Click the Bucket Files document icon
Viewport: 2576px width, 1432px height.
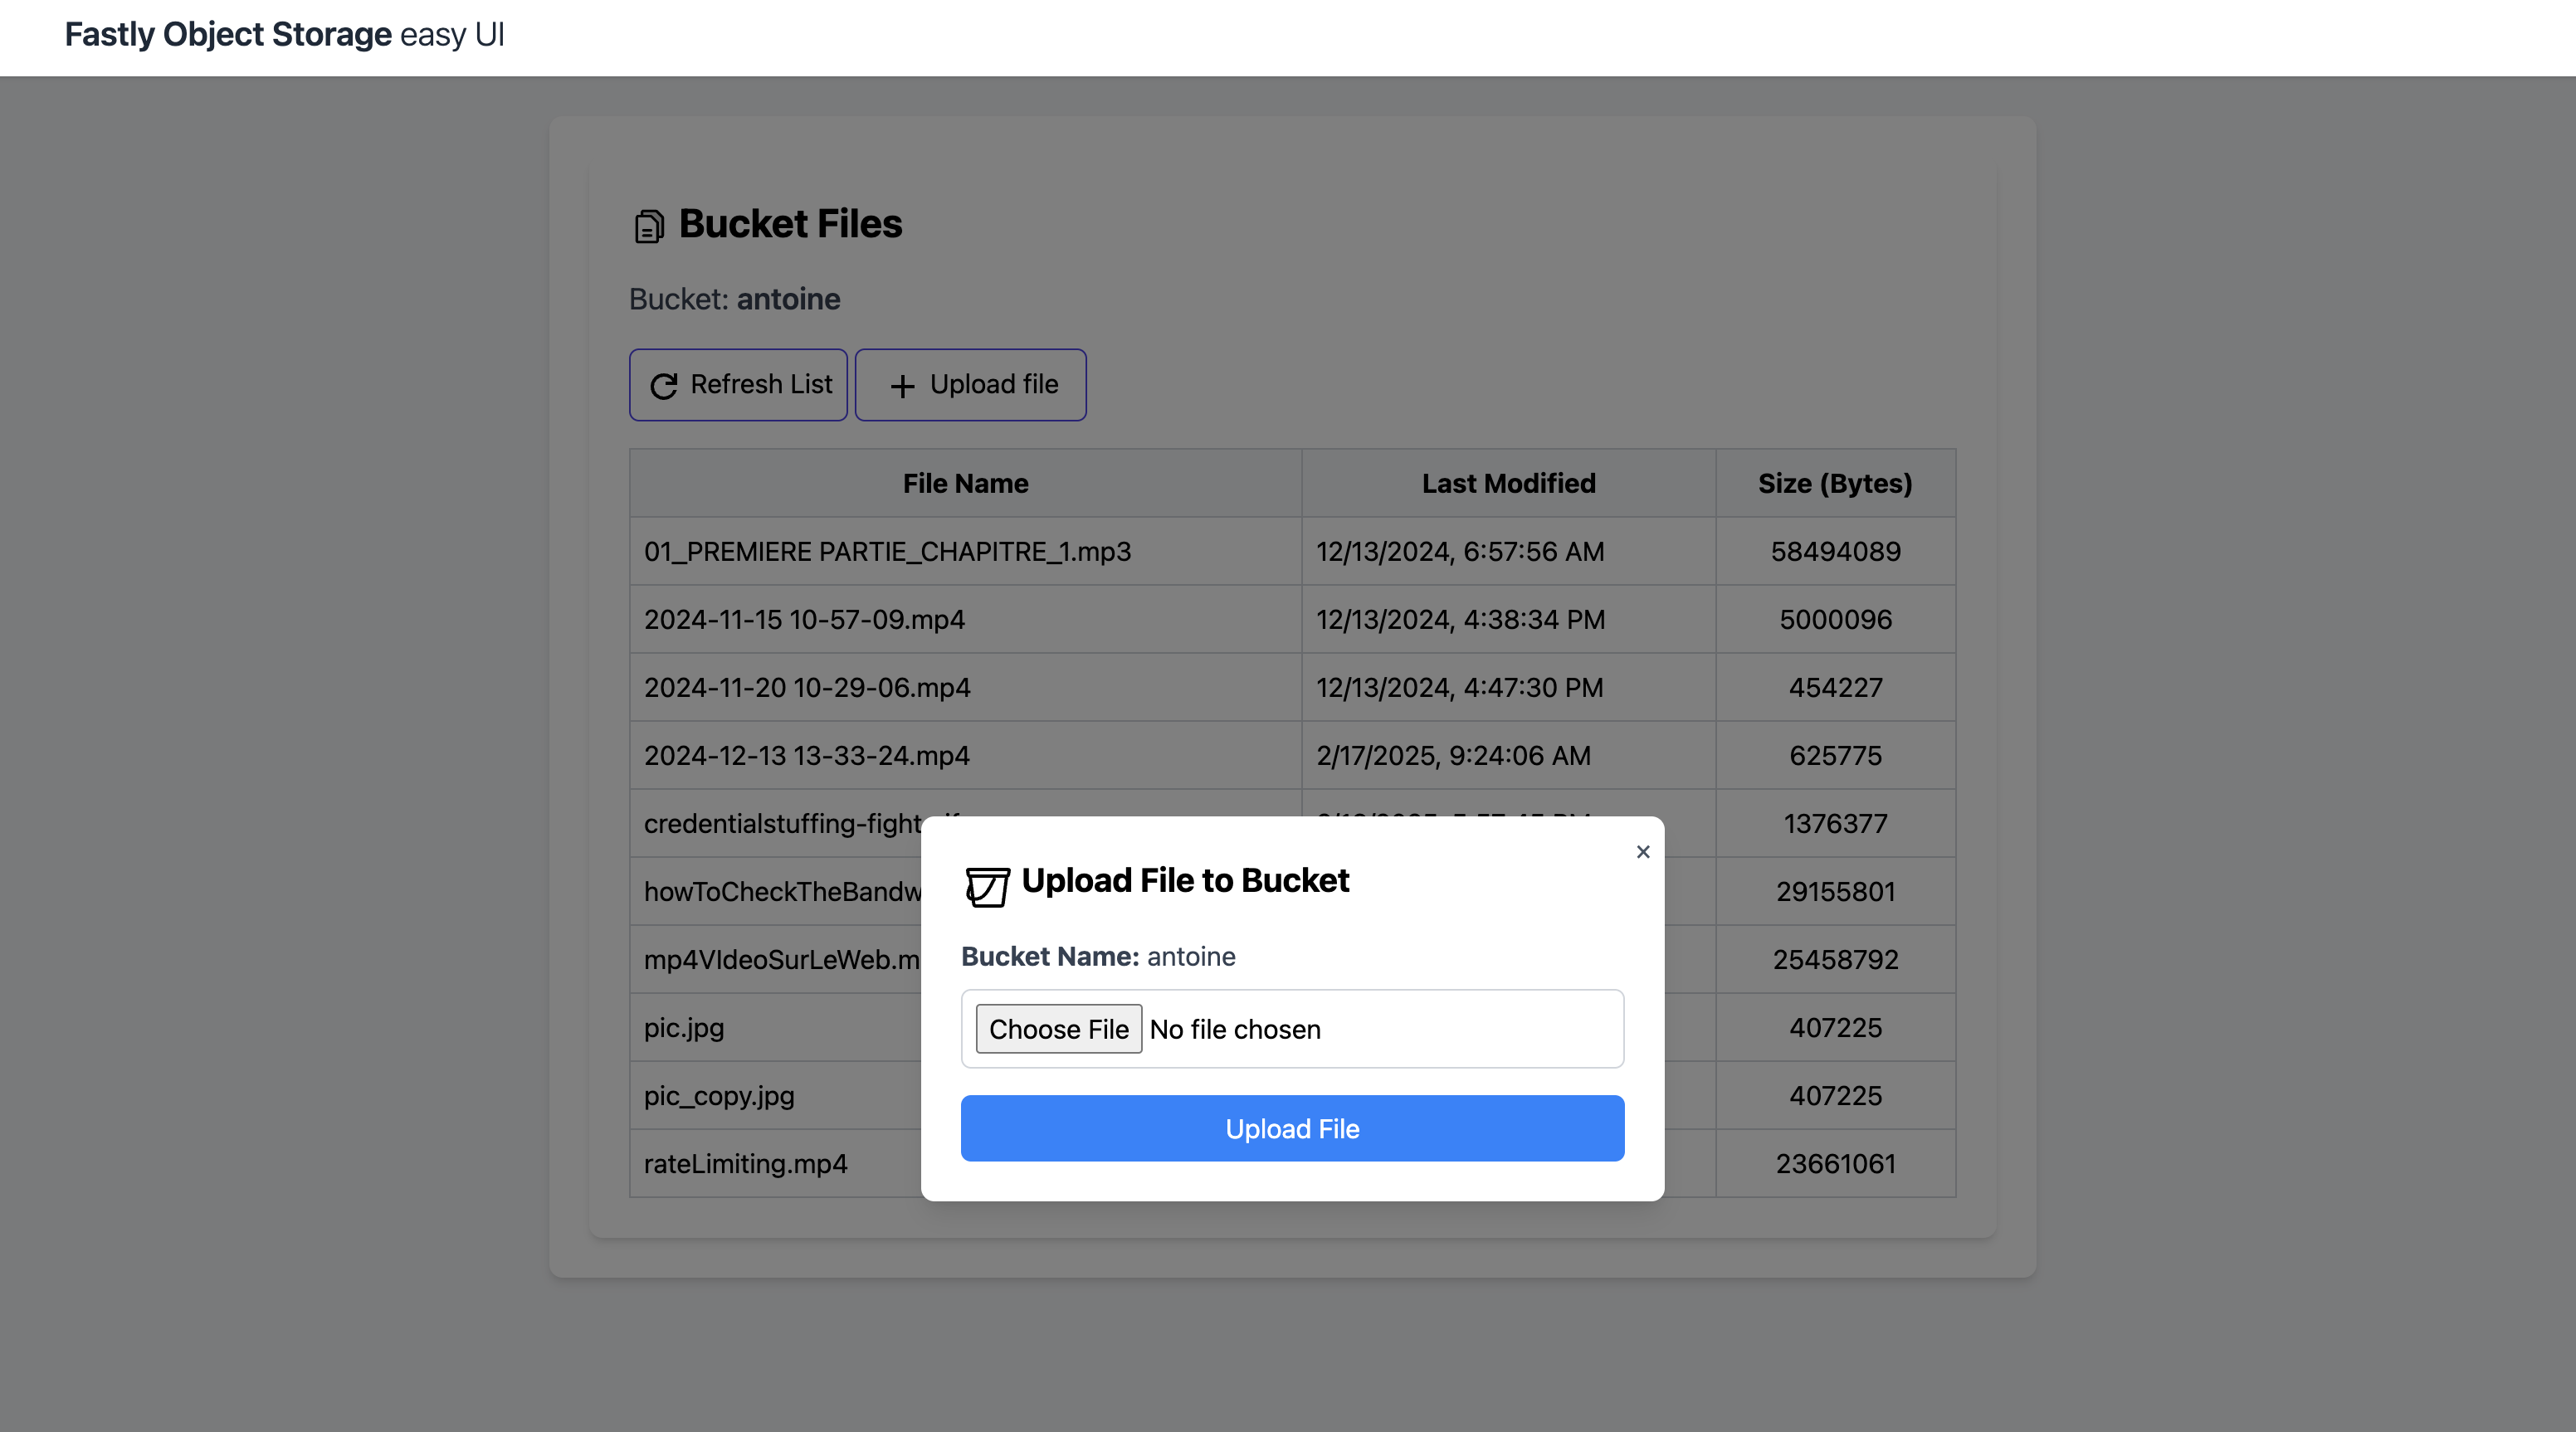[x=648, y=226]
